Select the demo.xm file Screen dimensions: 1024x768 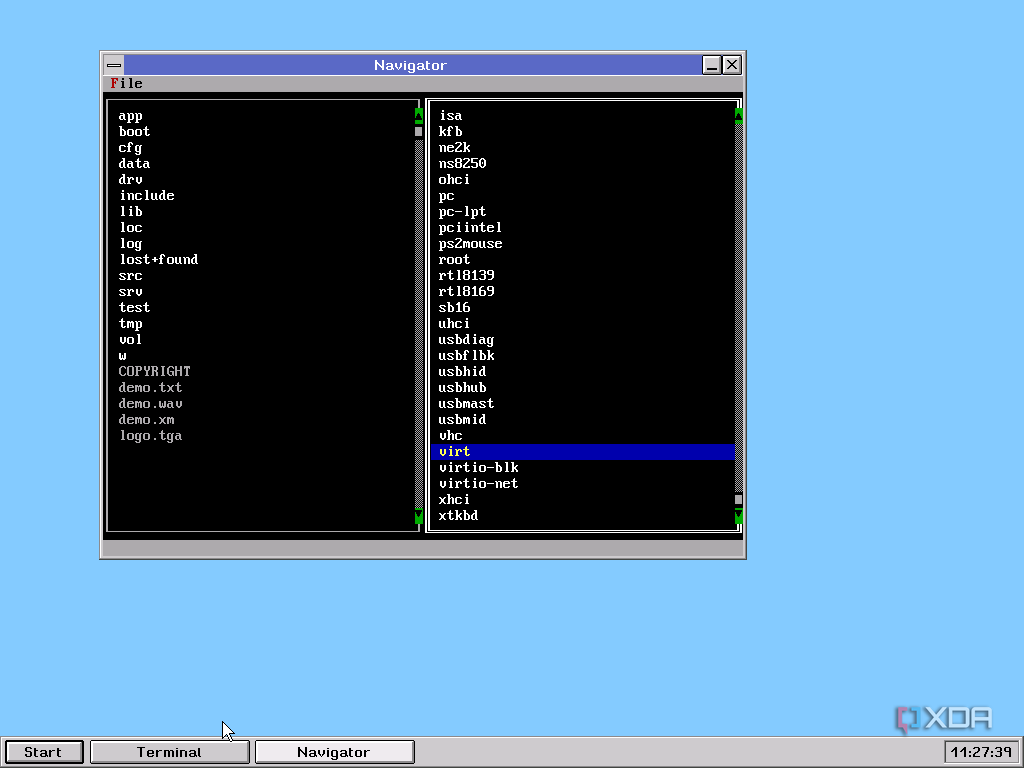(x=147, y=419)
